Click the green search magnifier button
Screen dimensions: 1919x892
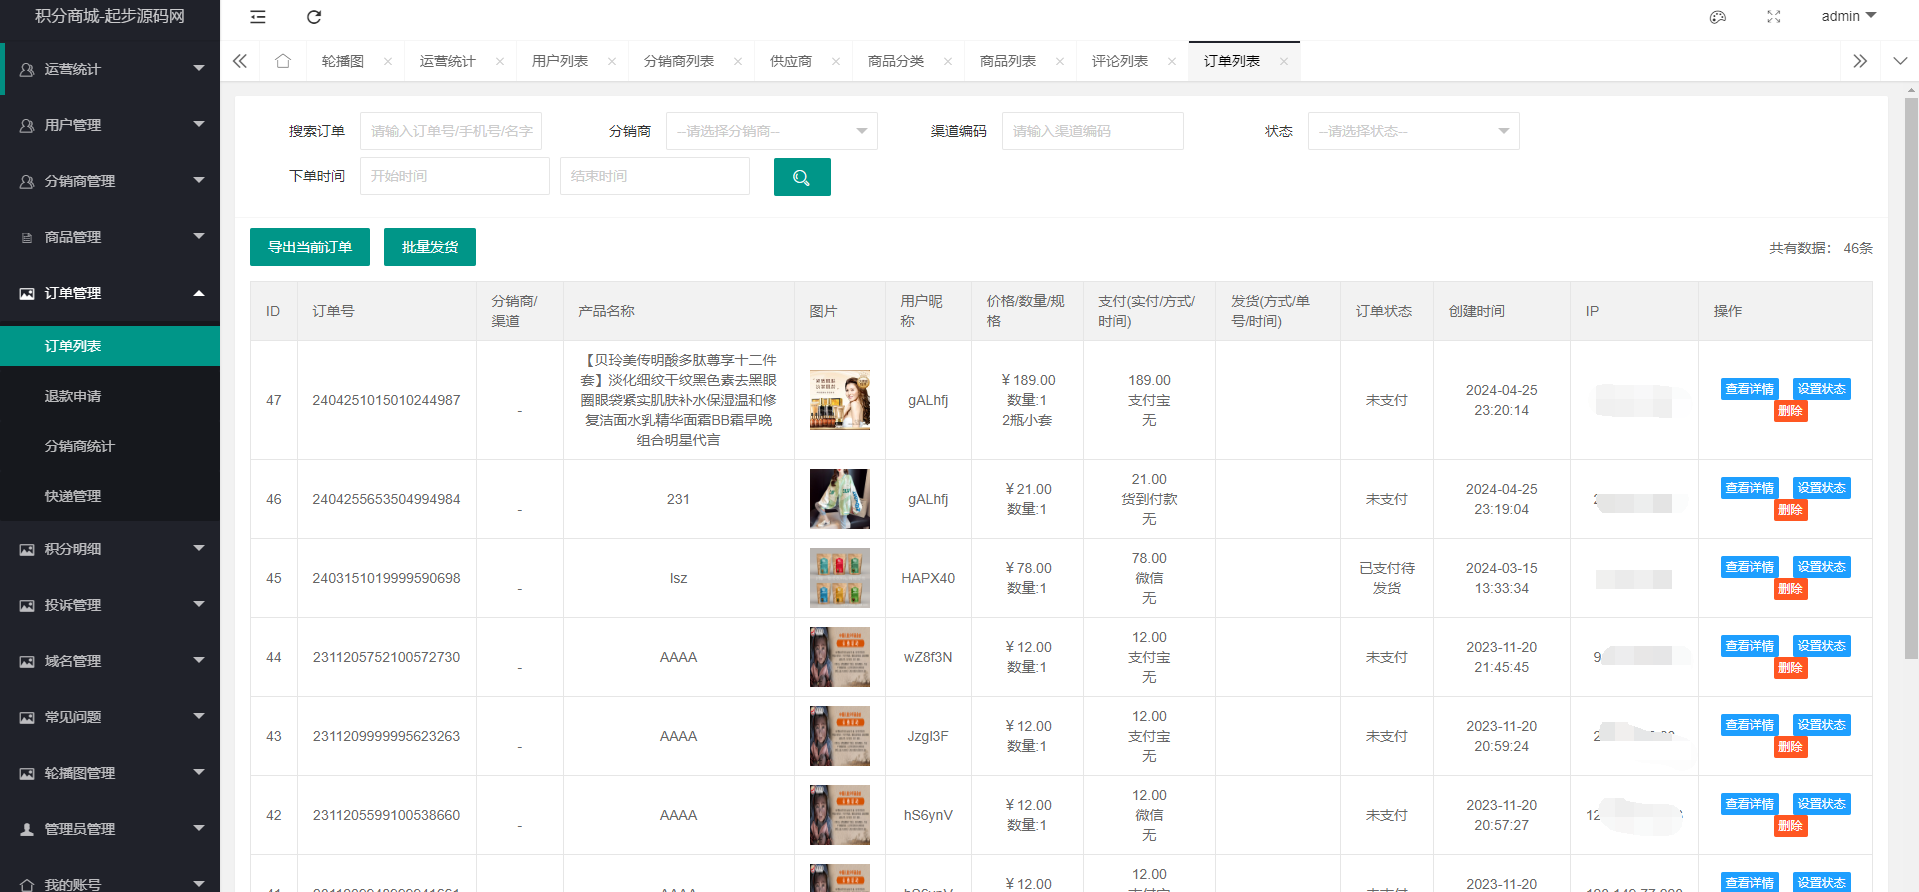coord(802,177)
